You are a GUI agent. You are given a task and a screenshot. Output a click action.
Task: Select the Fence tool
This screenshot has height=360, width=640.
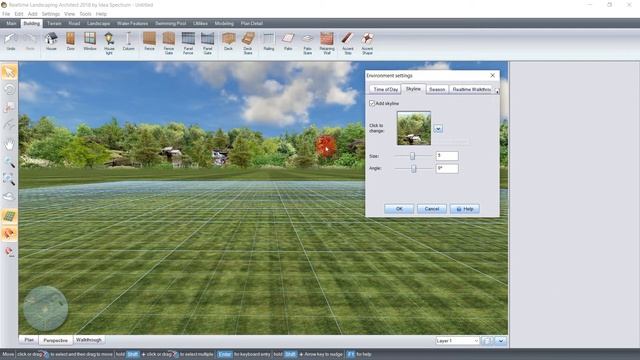[149, 42]
